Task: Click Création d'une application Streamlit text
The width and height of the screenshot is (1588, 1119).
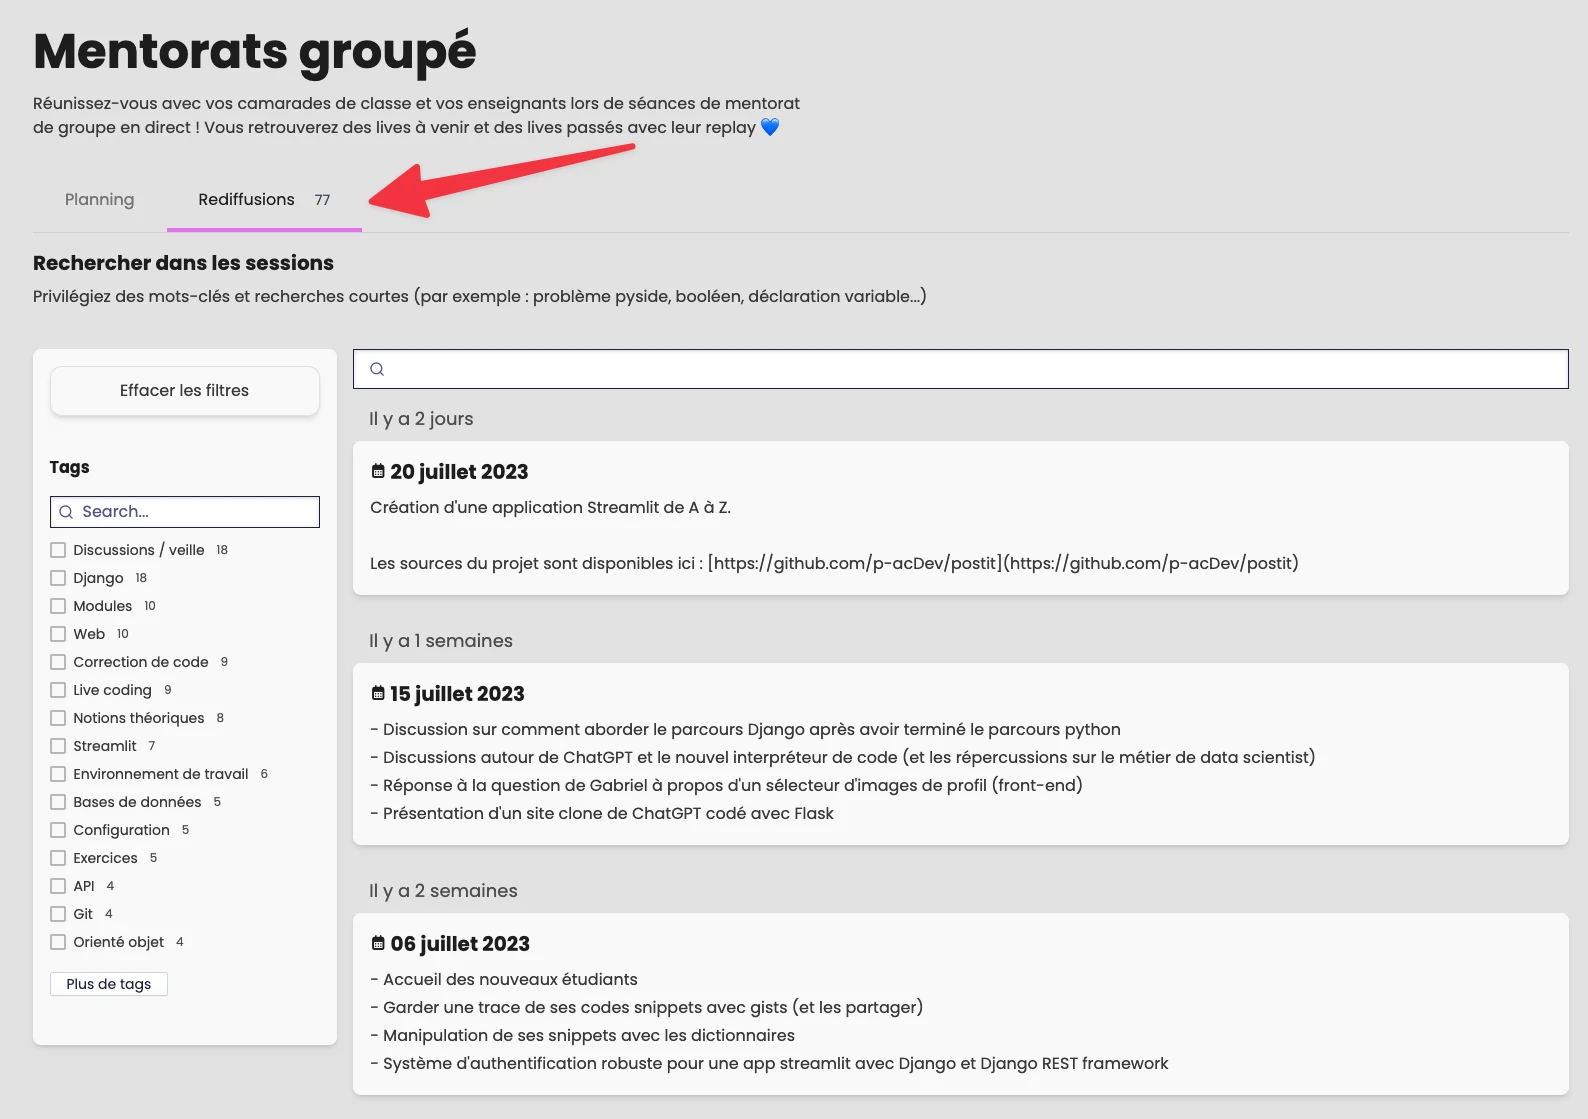Action: point(550,508)
